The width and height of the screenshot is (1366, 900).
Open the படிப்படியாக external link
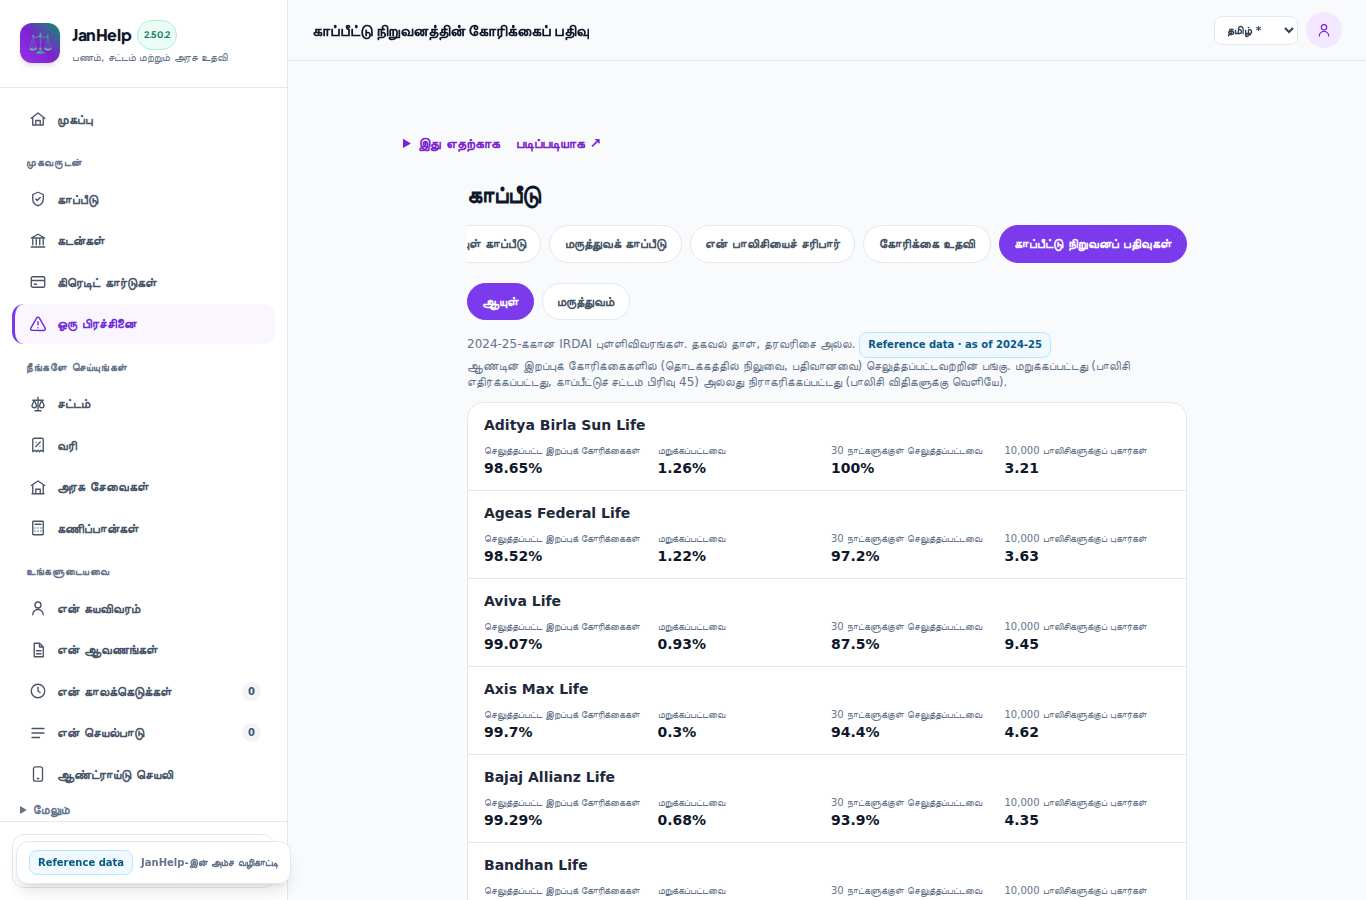tap(558, 144)
